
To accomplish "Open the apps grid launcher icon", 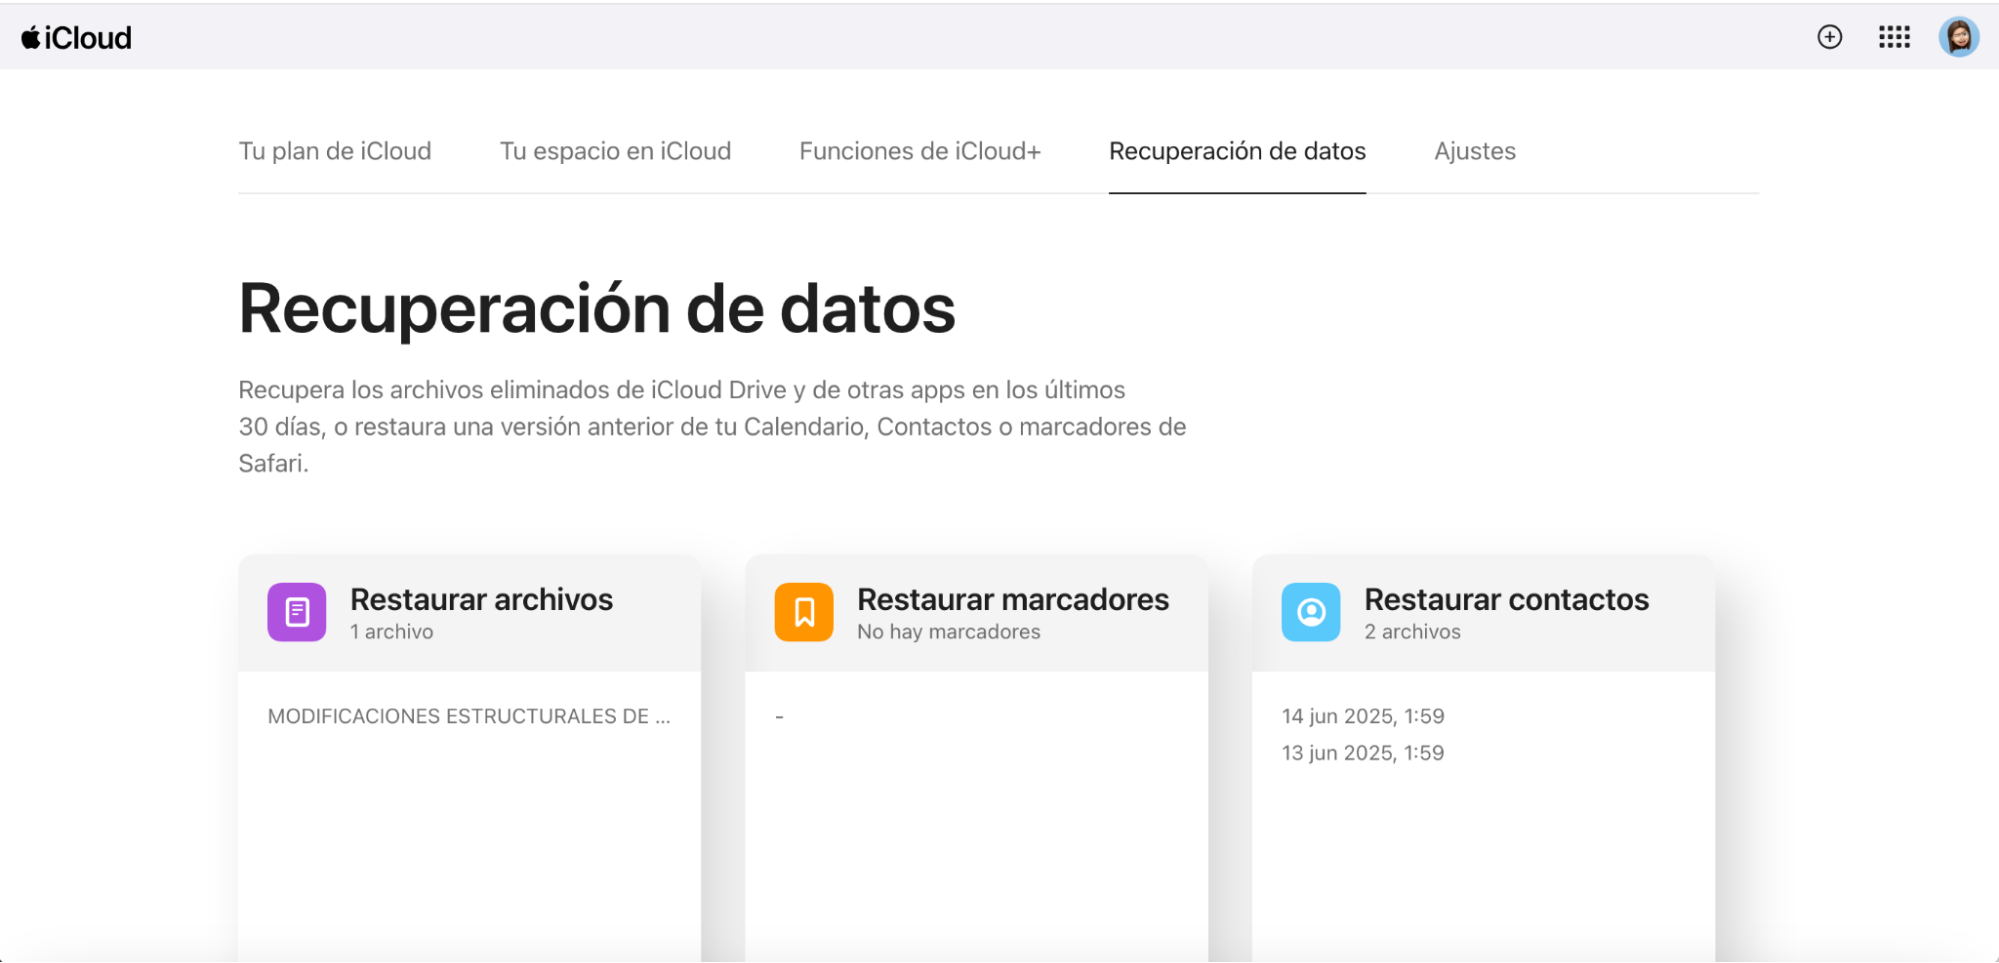I will click(x=1893, y=37).
